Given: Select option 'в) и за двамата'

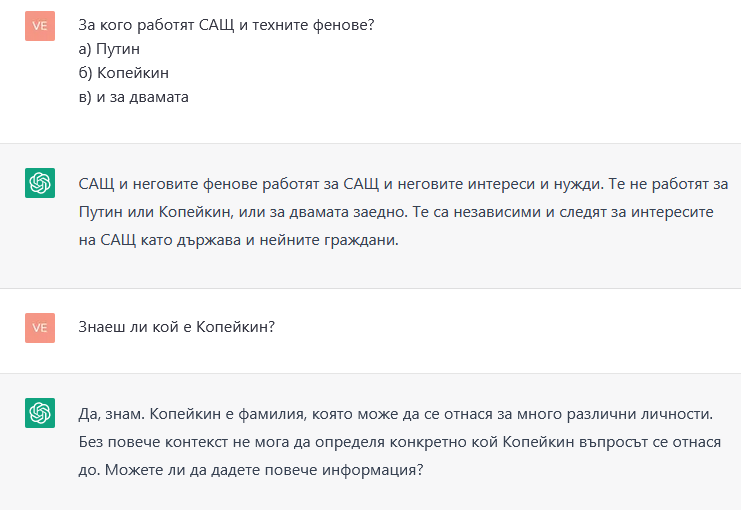Looking at the screenshot, I should (x=133, y=97).
